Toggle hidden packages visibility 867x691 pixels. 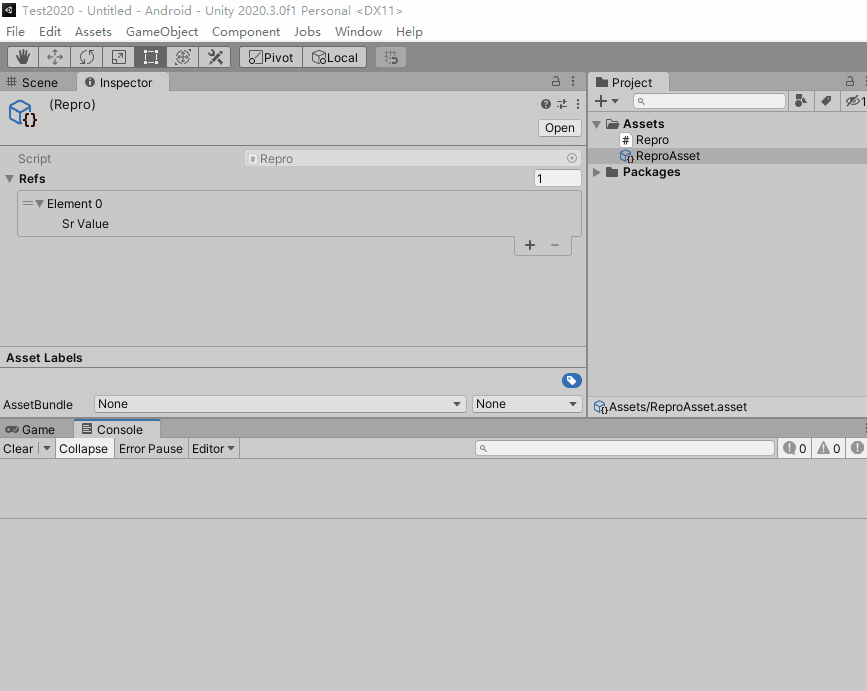tap(855, 101)
